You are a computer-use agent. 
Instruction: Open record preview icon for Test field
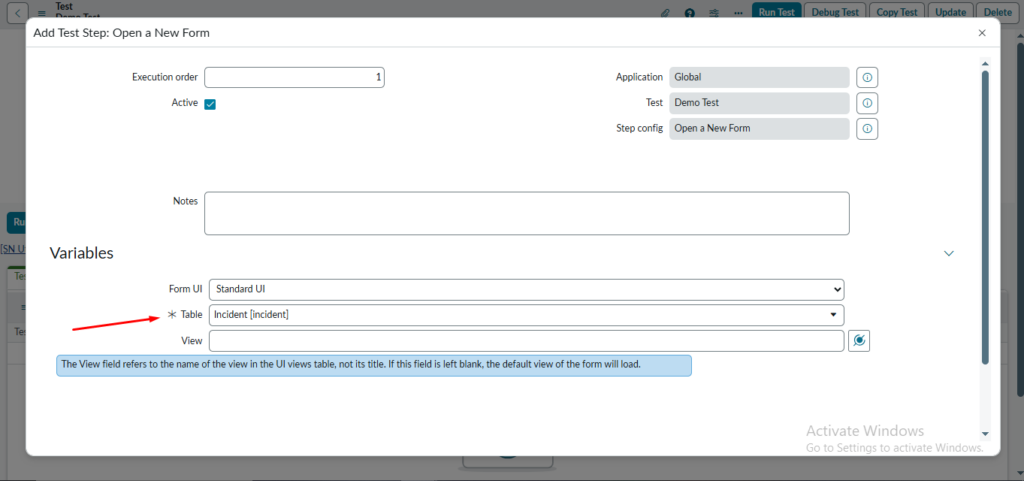tap(867, 103)
